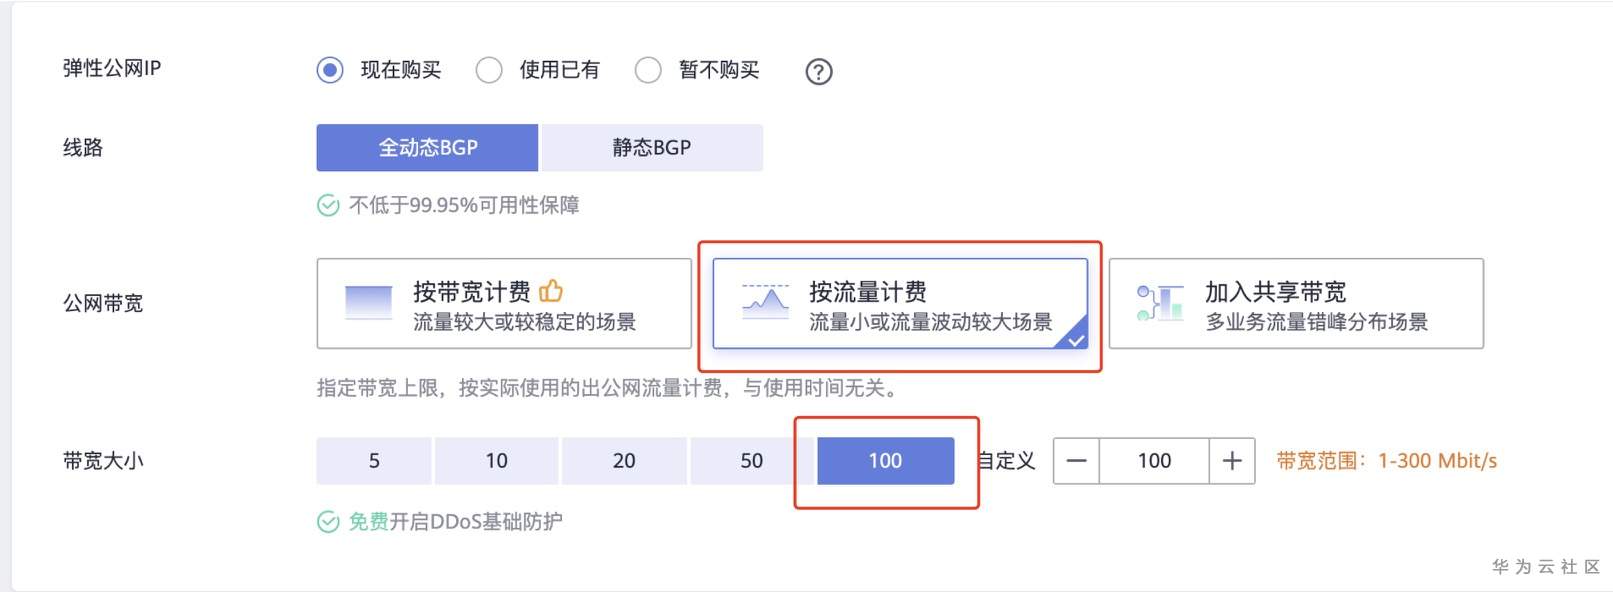
Task: Click the minus stepper to decrease bandwidth
Action: [1075, 461]
